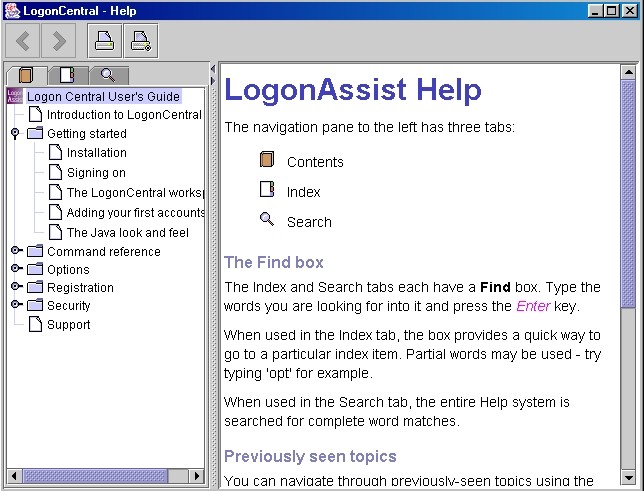
Task: Click the LogonAssist Help heading
Action: [x=353, y=90]
